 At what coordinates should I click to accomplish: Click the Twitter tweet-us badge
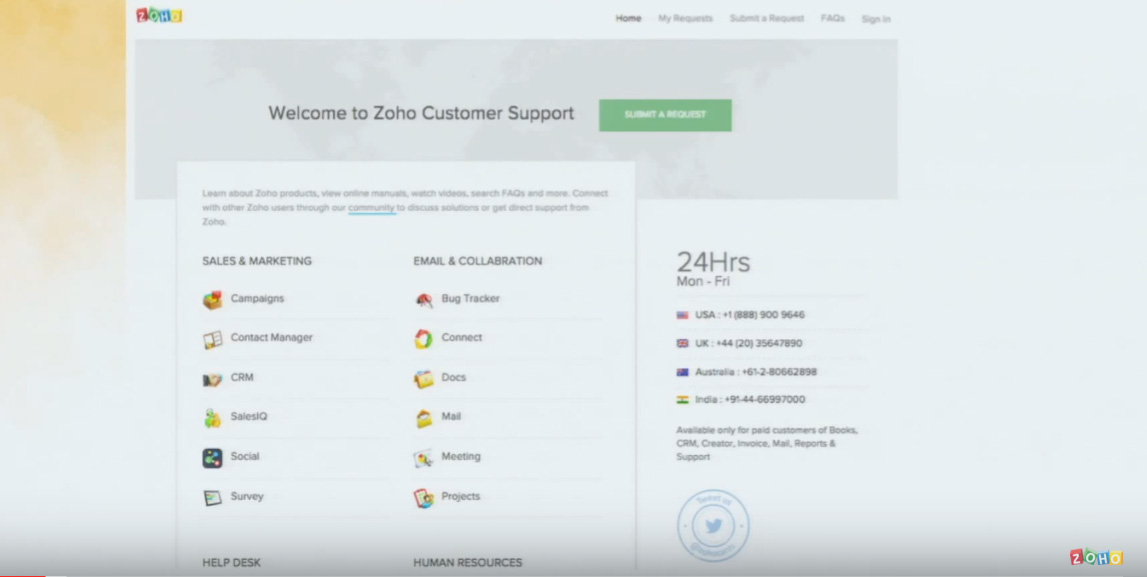(713, 525)
